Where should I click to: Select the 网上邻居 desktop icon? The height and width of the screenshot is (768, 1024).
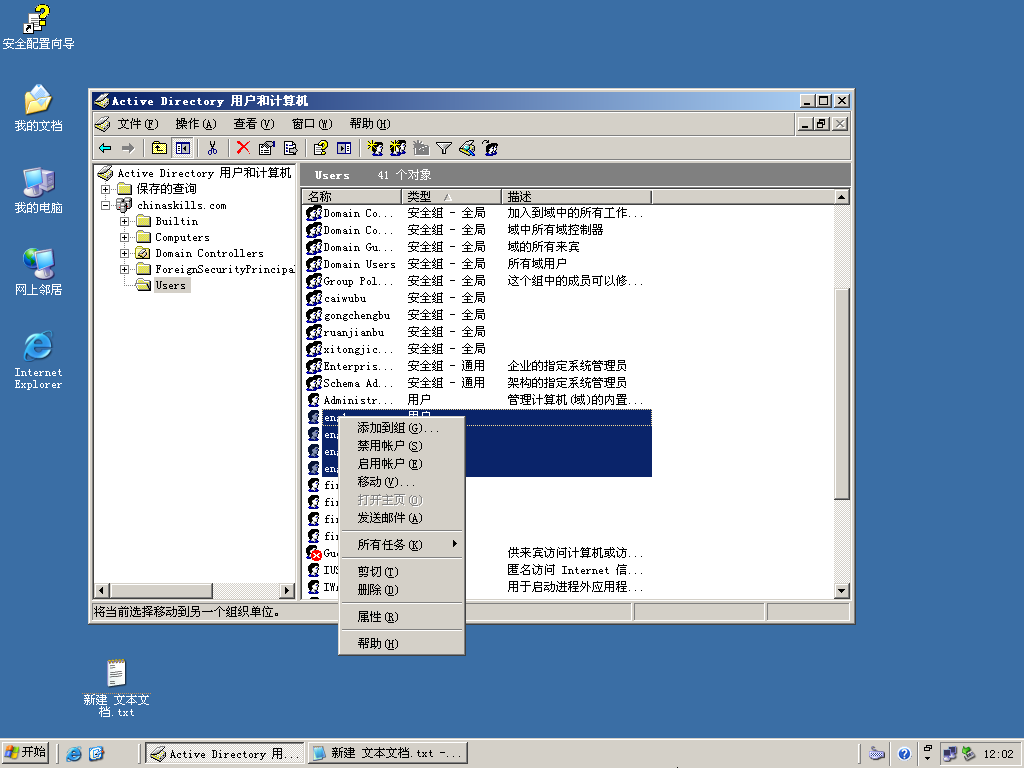point(39,272)
